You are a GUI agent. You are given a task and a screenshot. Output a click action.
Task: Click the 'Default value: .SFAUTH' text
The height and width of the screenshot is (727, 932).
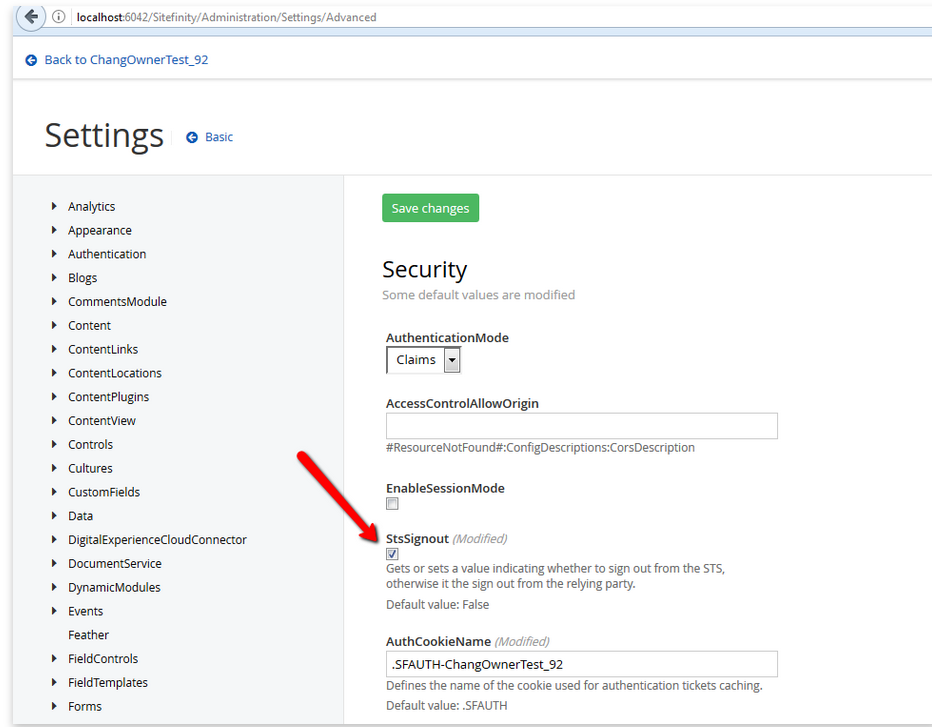pyautogui.click(x=446, y=706)
